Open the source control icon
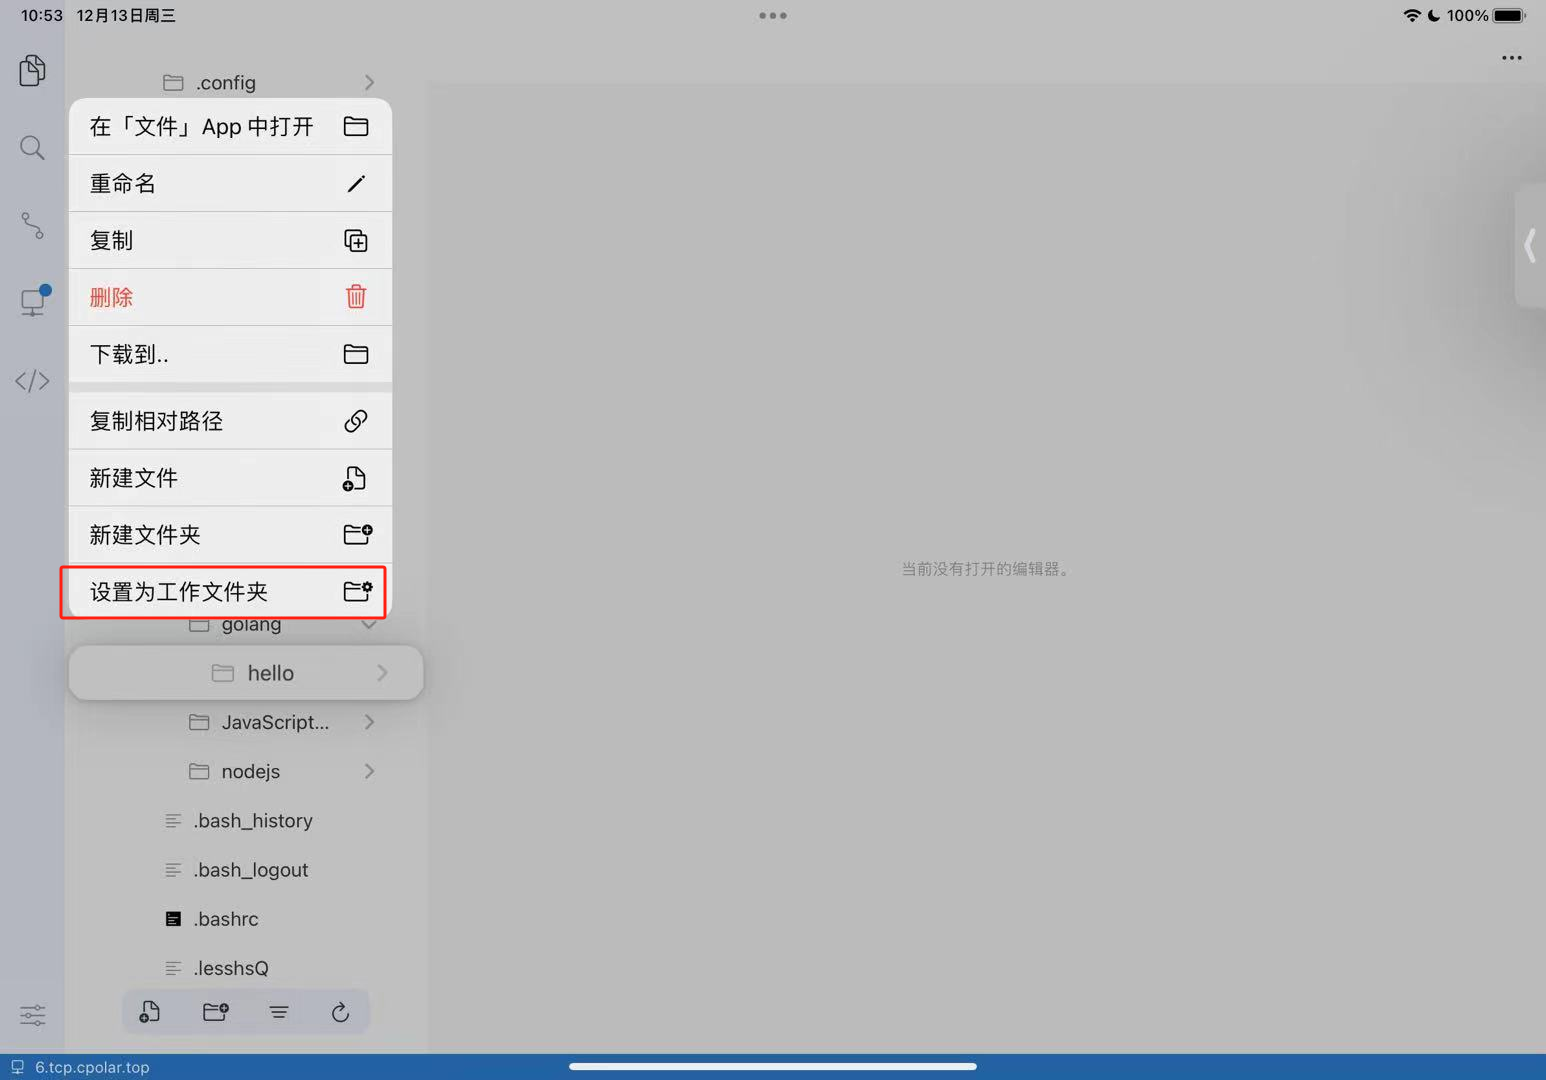The image size is (1546, 1080). point(32,225)
